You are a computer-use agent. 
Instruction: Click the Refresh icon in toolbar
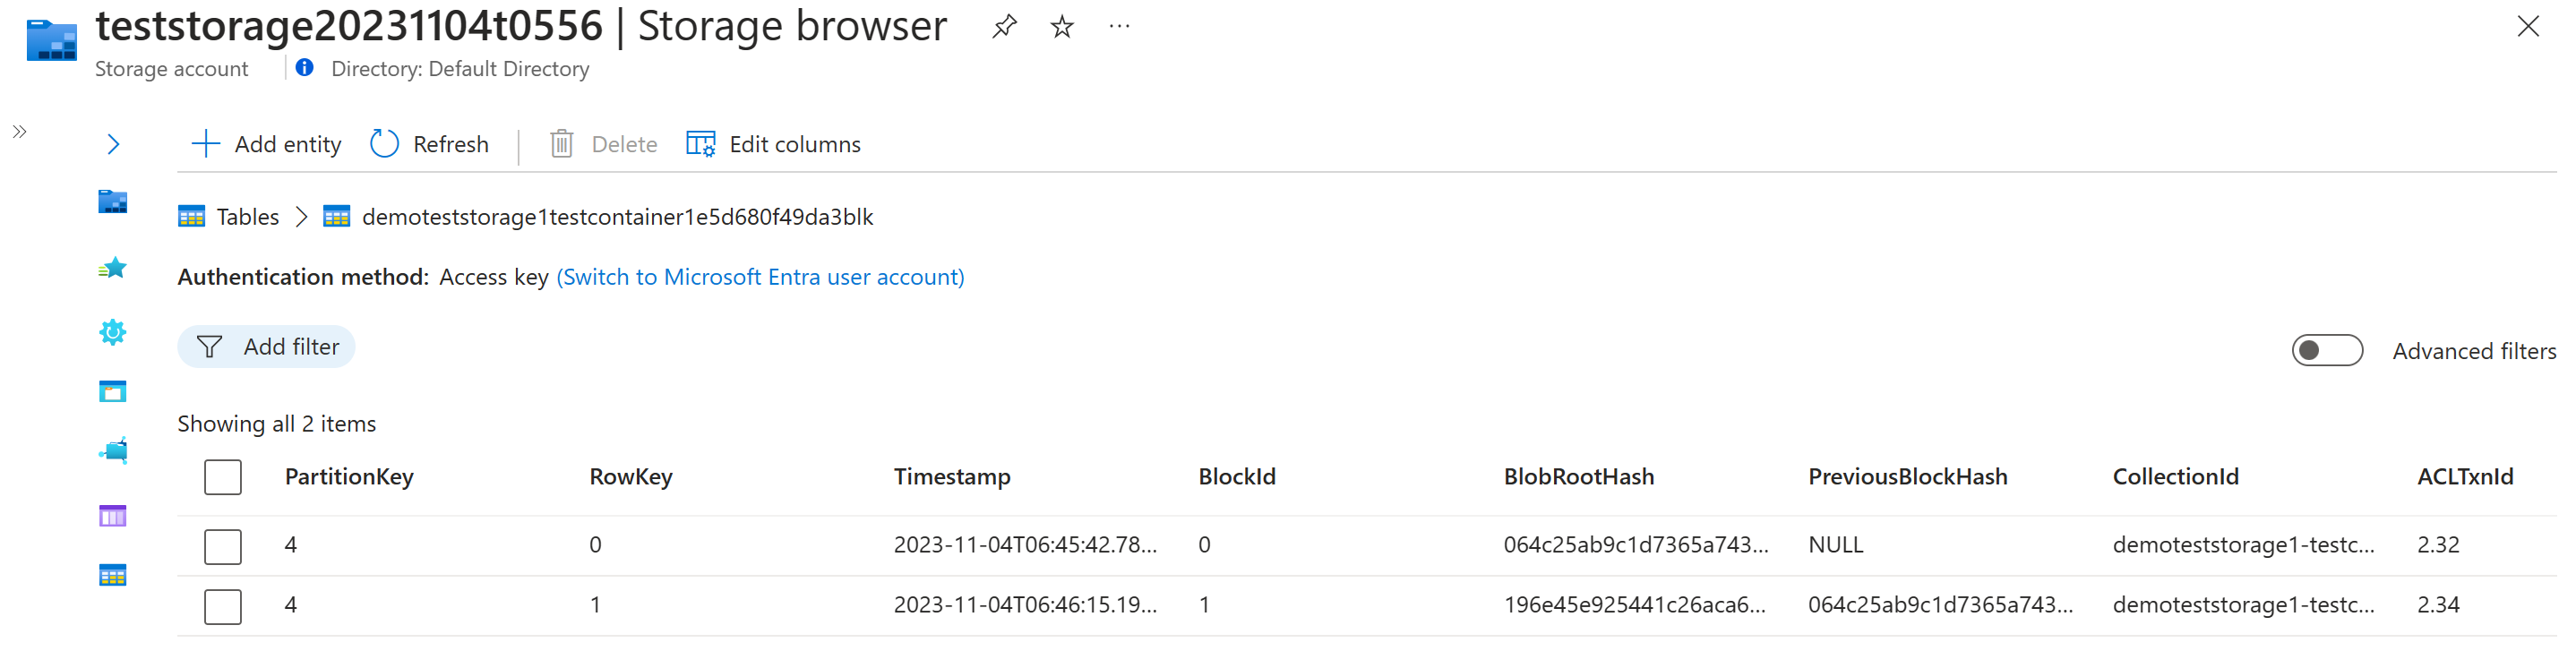384,143
